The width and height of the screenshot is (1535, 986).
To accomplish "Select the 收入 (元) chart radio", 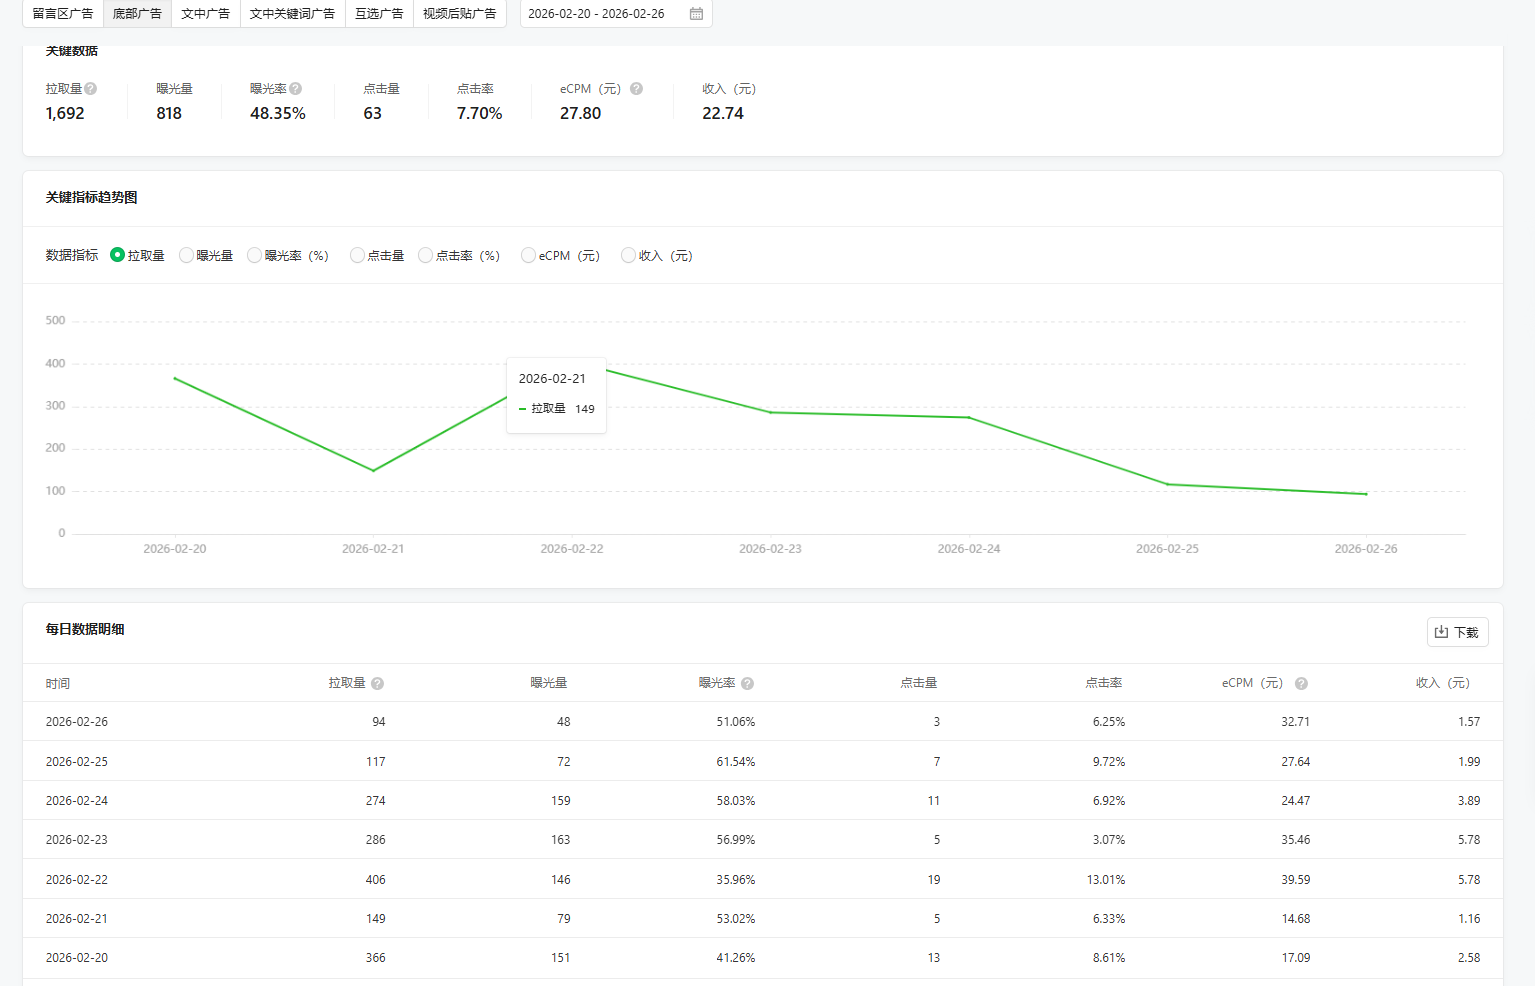I will click(x=628, y=256).
